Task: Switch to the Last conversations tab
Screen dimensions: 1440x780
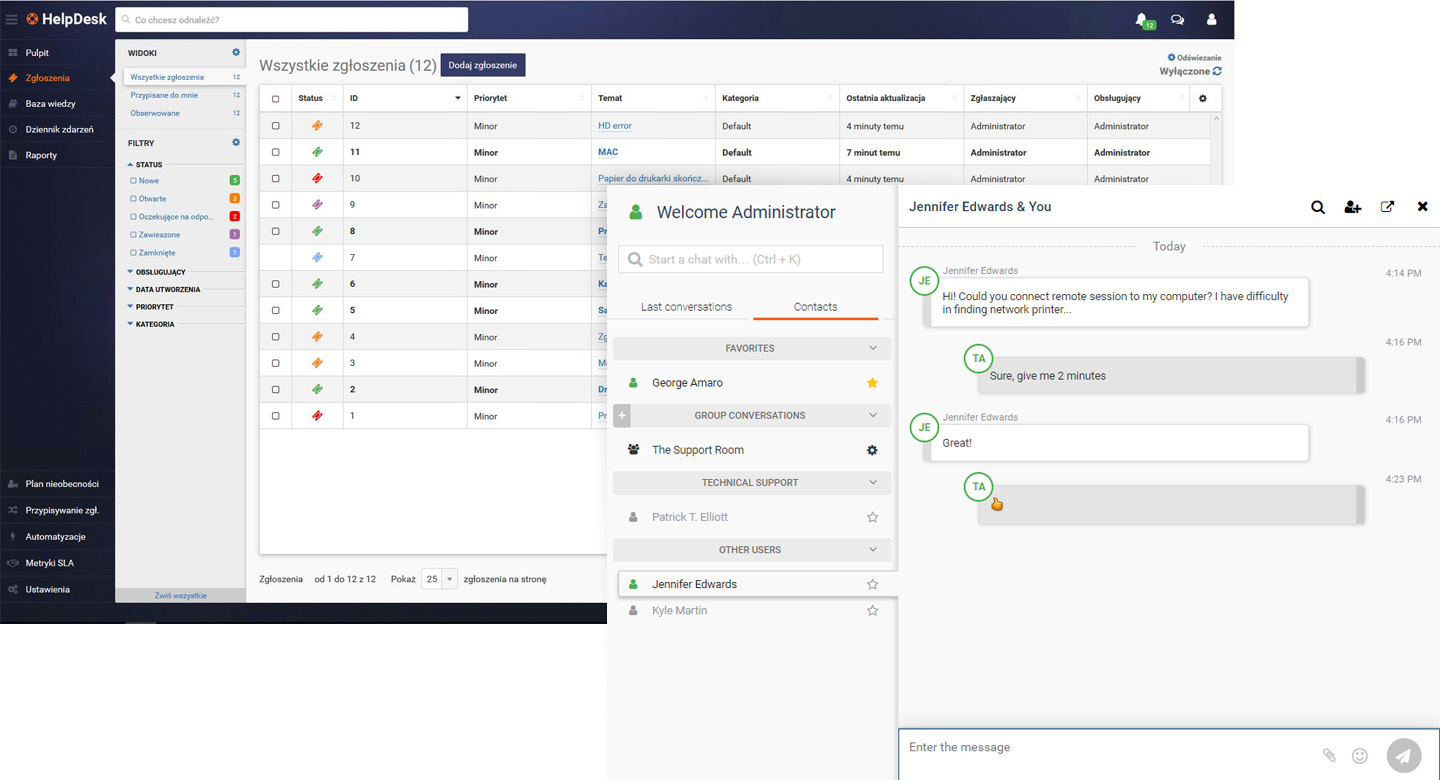Action: (686, 307)
